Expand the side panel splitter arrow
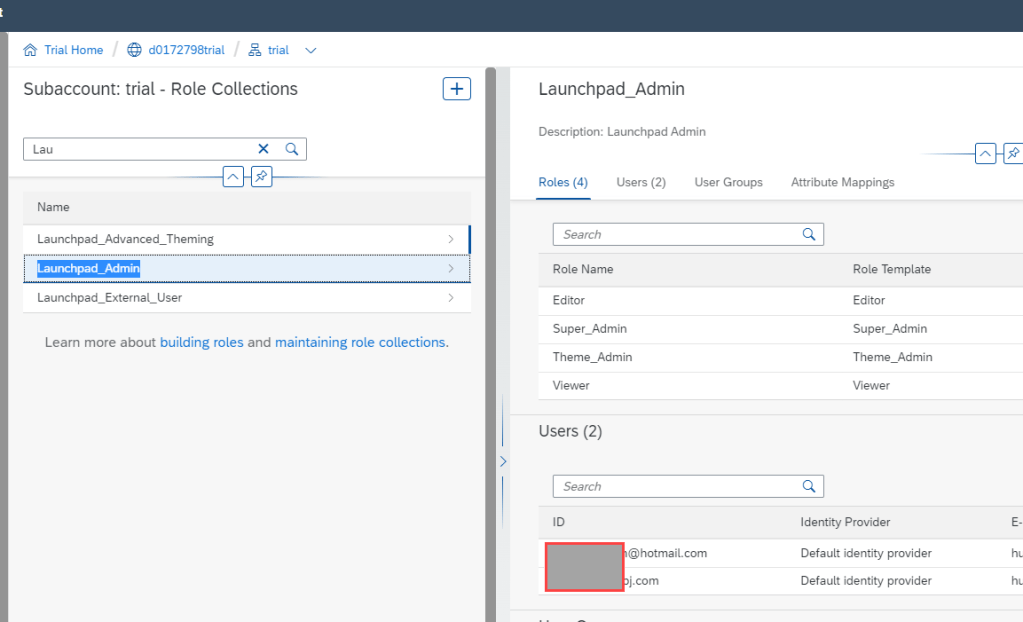Screen dimensions: 1023x622 pos(502,461)
